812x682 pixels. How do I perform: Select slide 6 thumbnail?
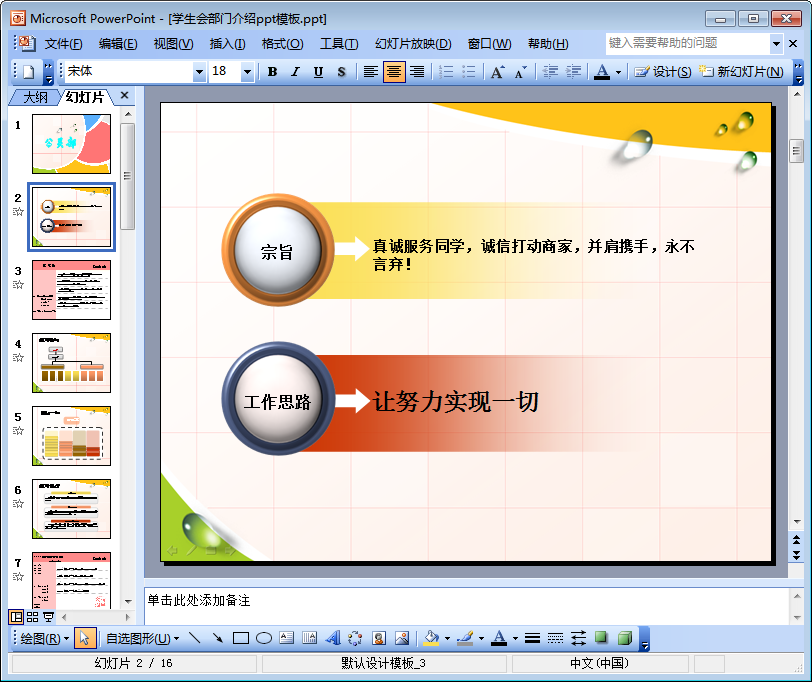(x=71, y=509)
